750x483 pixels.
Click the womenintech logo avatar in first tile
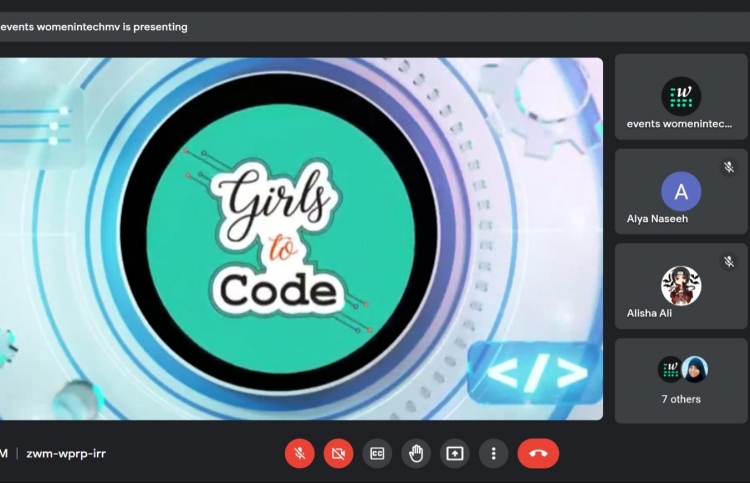pos(681,96)
